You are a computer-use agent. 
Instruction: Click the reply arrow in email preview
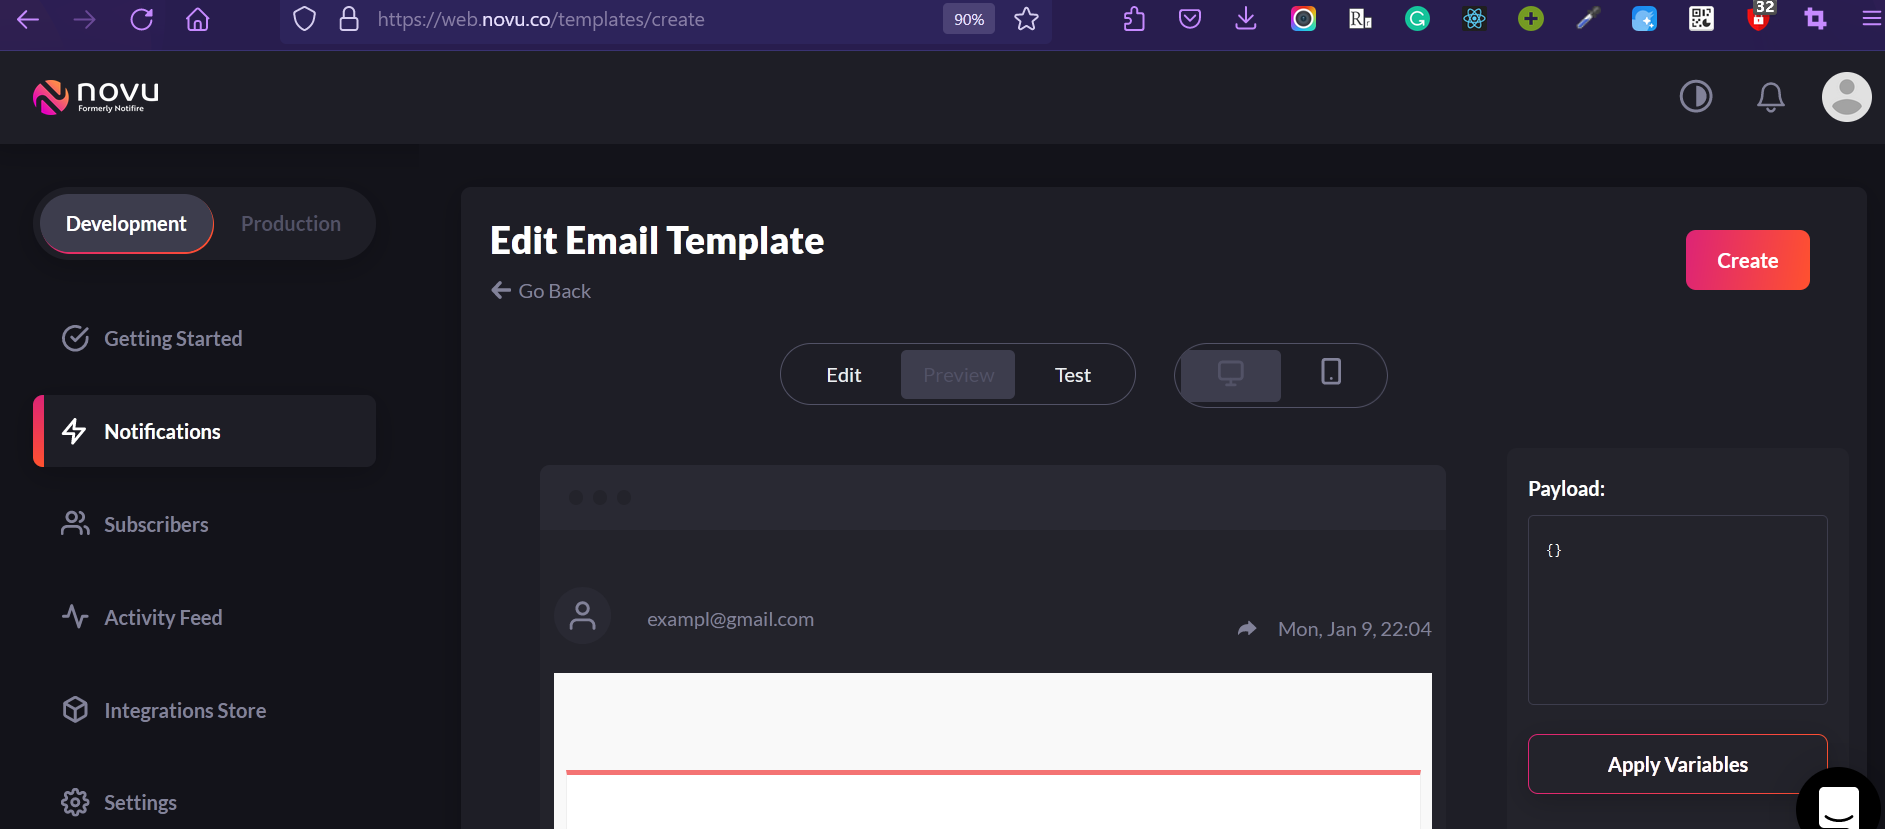pyautogui.click(x=1247, y=629)
